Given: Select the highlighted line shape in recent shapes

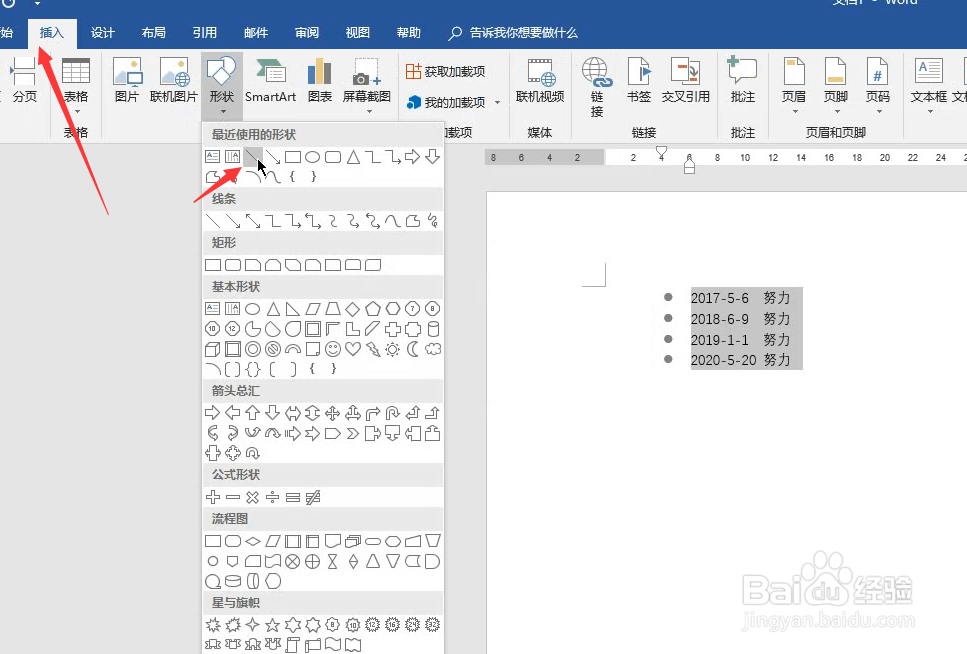Looking at the screenshot, I should click(x=253, y=157).
